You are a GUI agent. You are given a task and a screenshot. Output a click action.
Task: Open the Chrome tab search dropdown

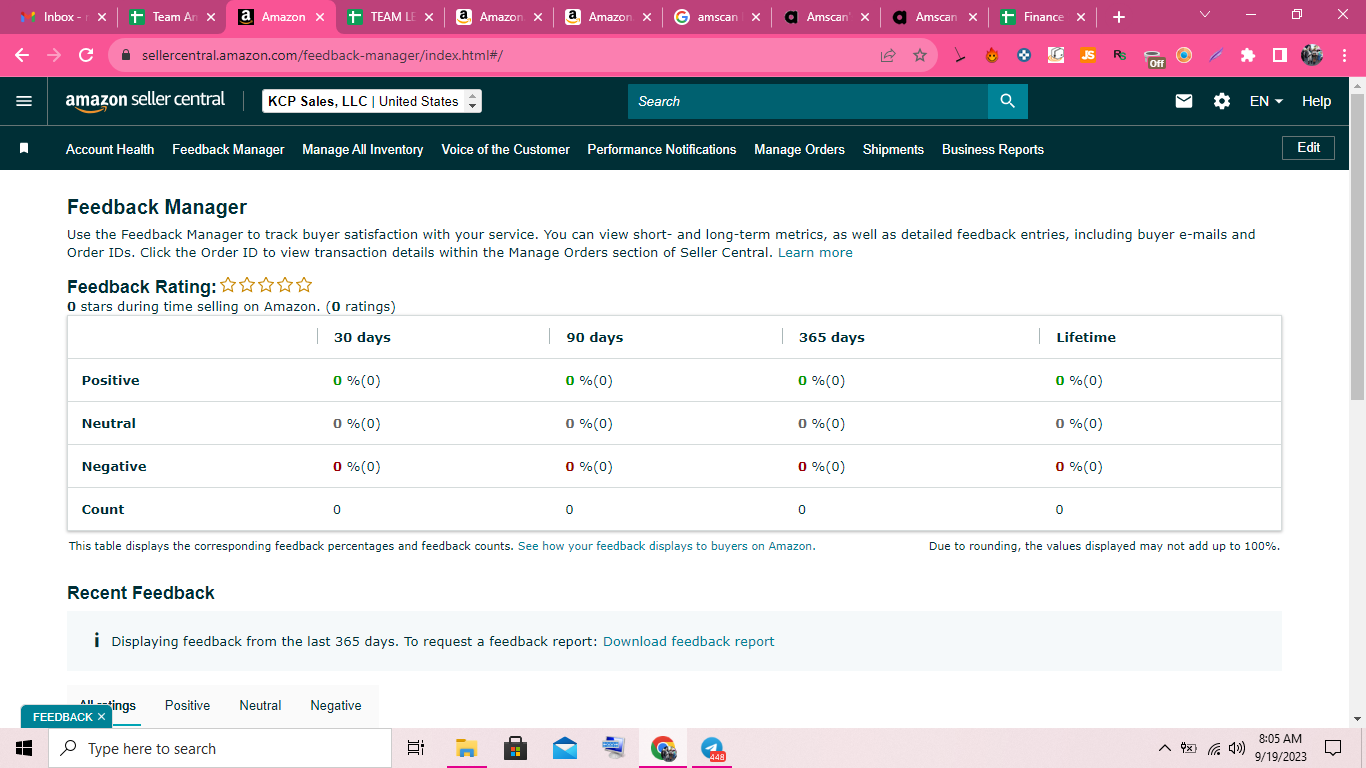[x=1204, y=15]
